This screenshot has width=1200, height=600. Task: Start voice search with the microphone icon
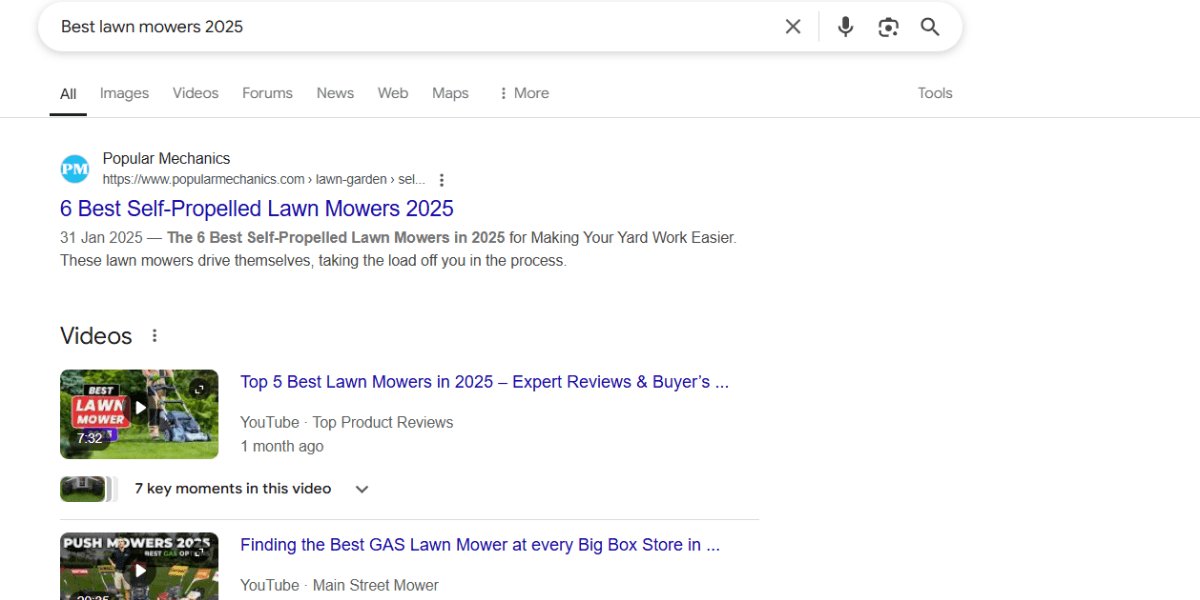click(x=846, y=27)
